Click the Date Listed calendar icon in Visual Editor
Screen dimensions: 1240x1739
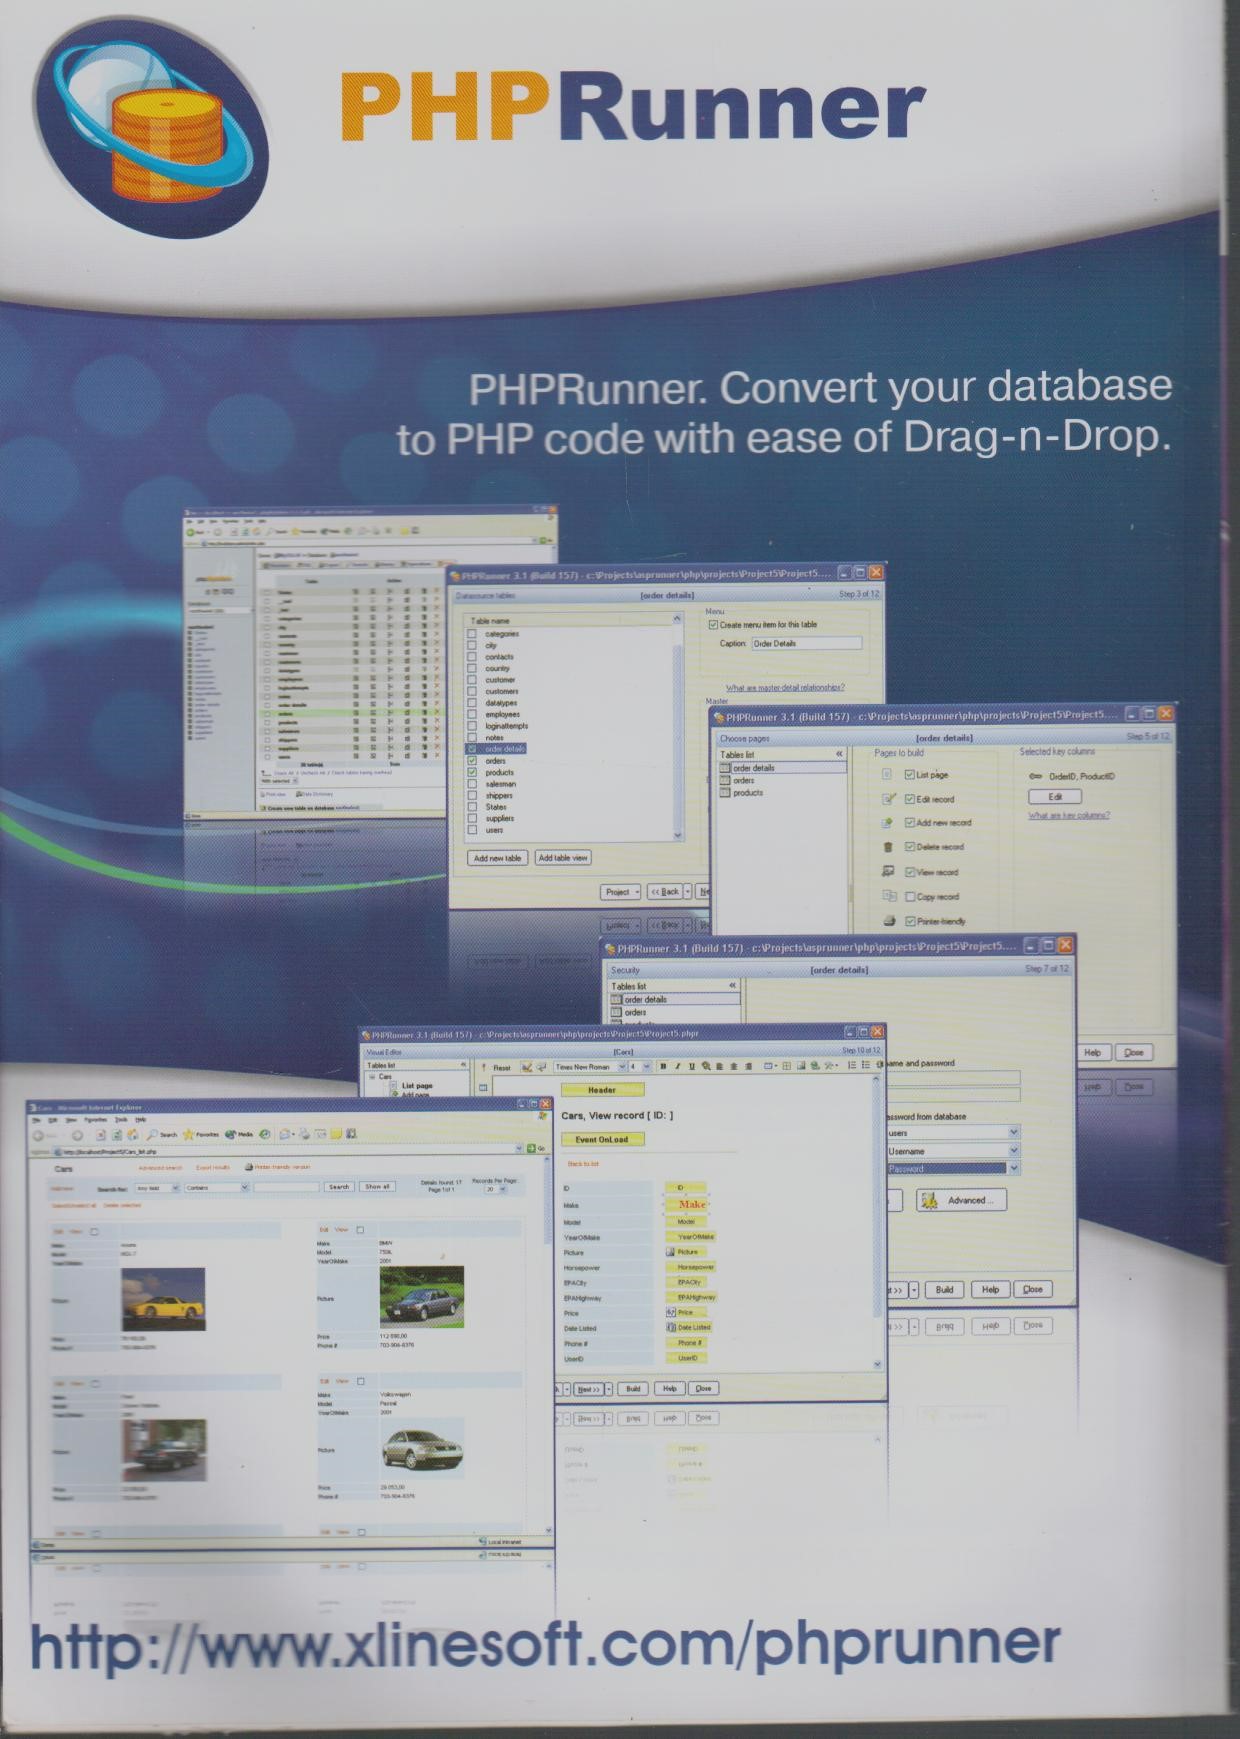pos(671,1327)
